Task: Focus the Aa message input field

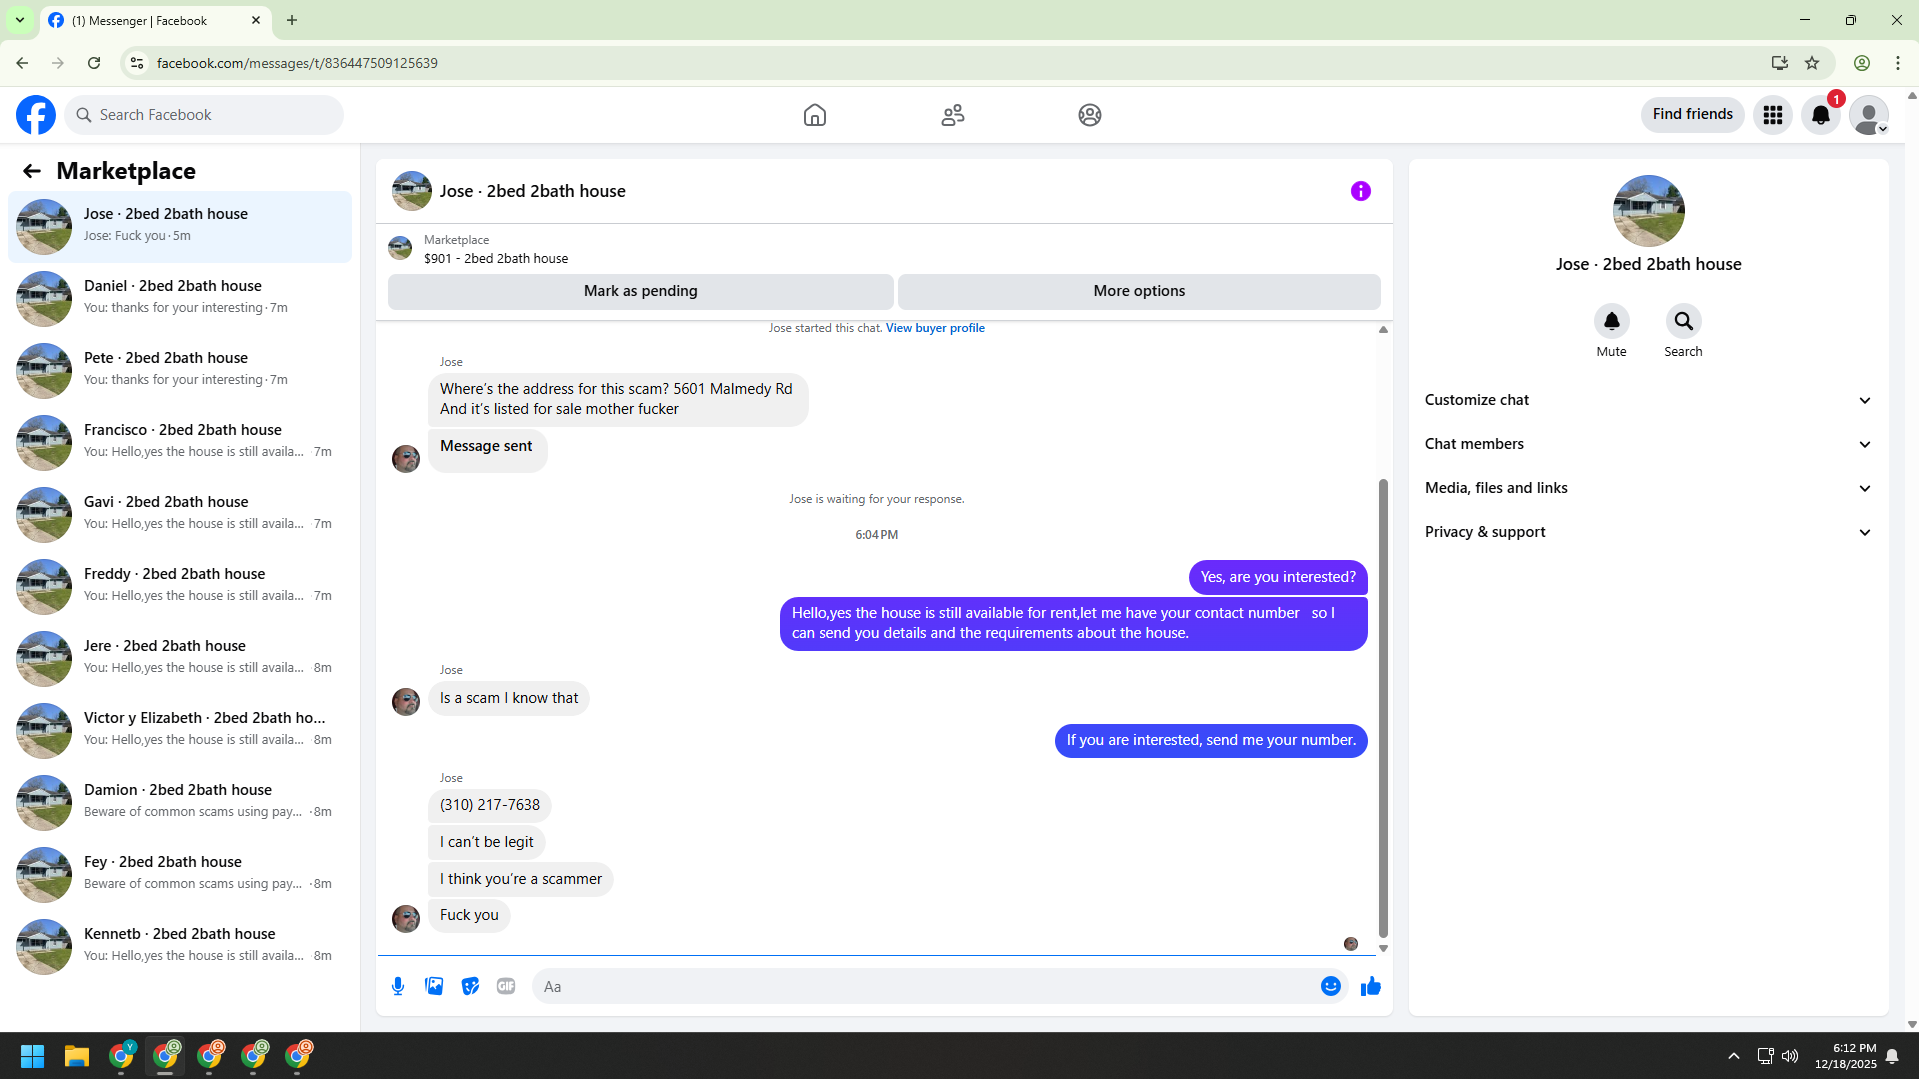Action: [x=925, y=986]
